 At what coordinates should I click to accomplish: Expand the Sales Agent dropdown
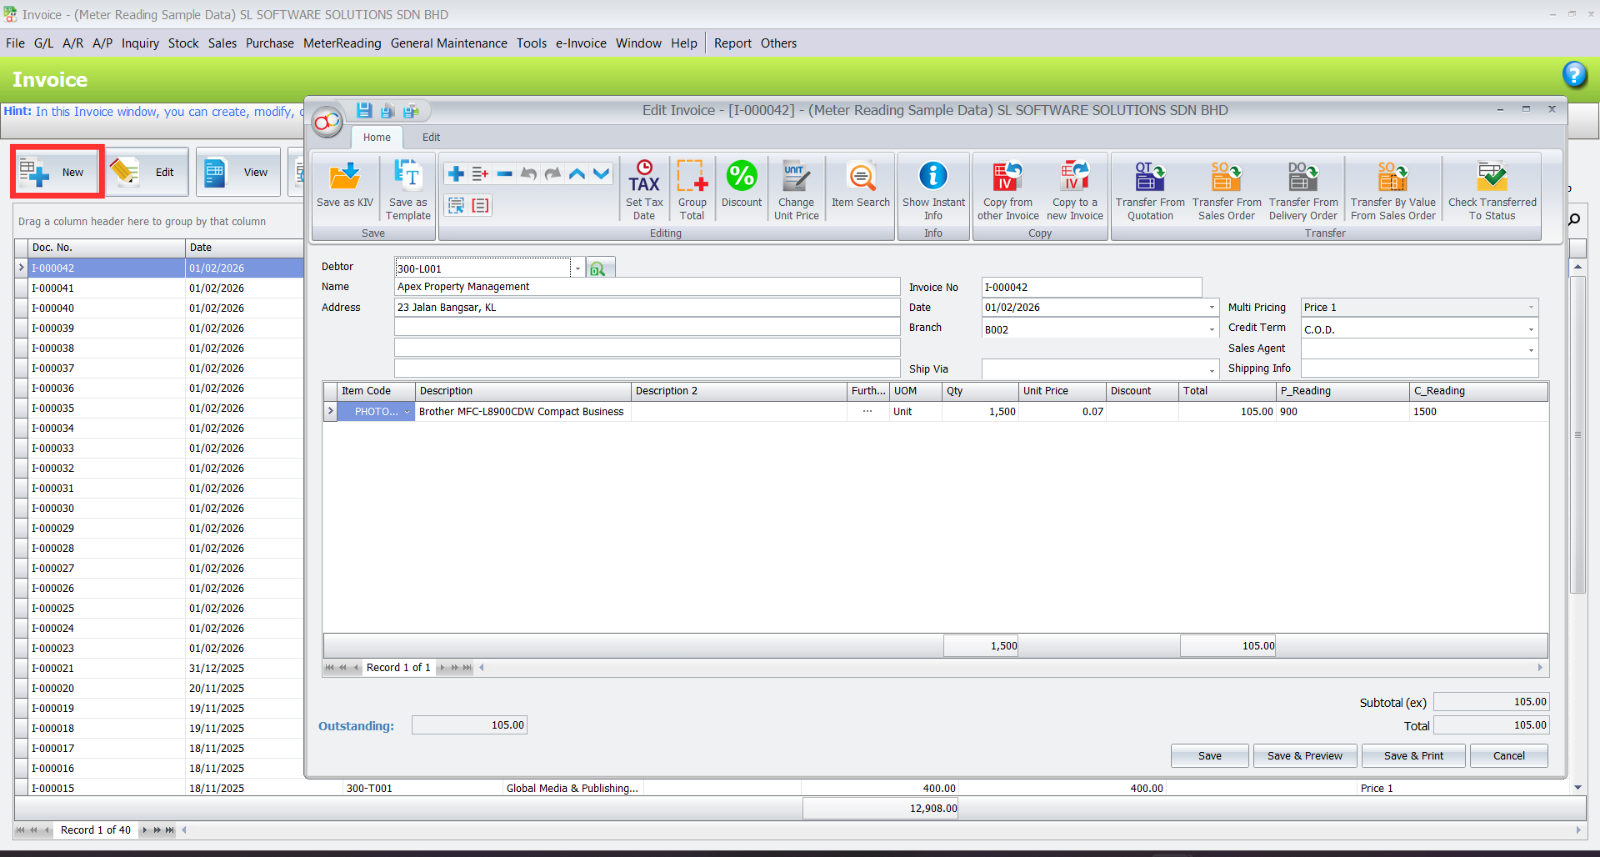(x=1530, y=349)
